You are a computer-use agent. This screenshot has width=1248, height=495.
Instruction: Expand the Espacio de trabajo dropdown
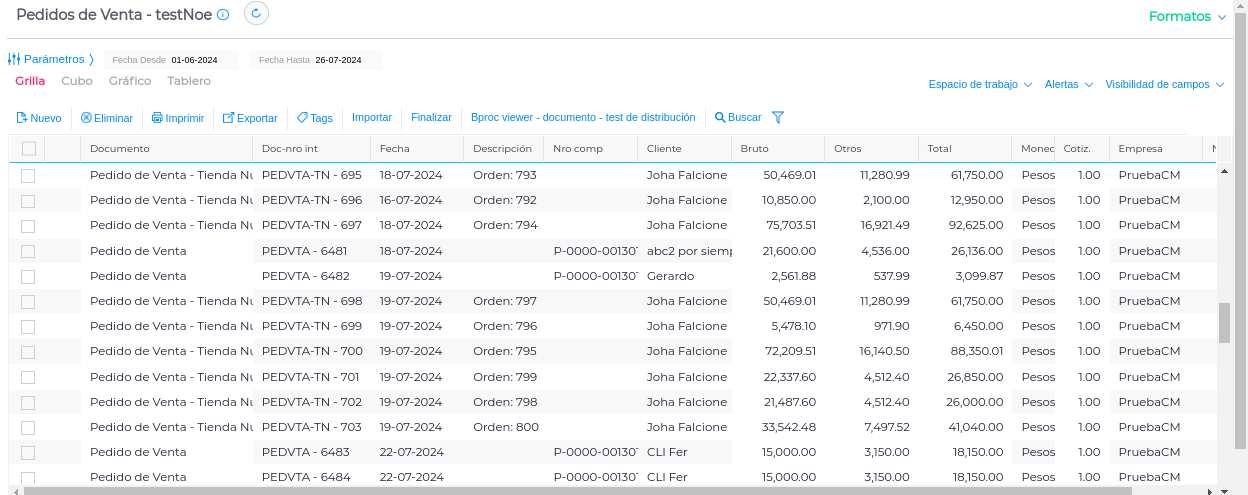click(980, 85)
